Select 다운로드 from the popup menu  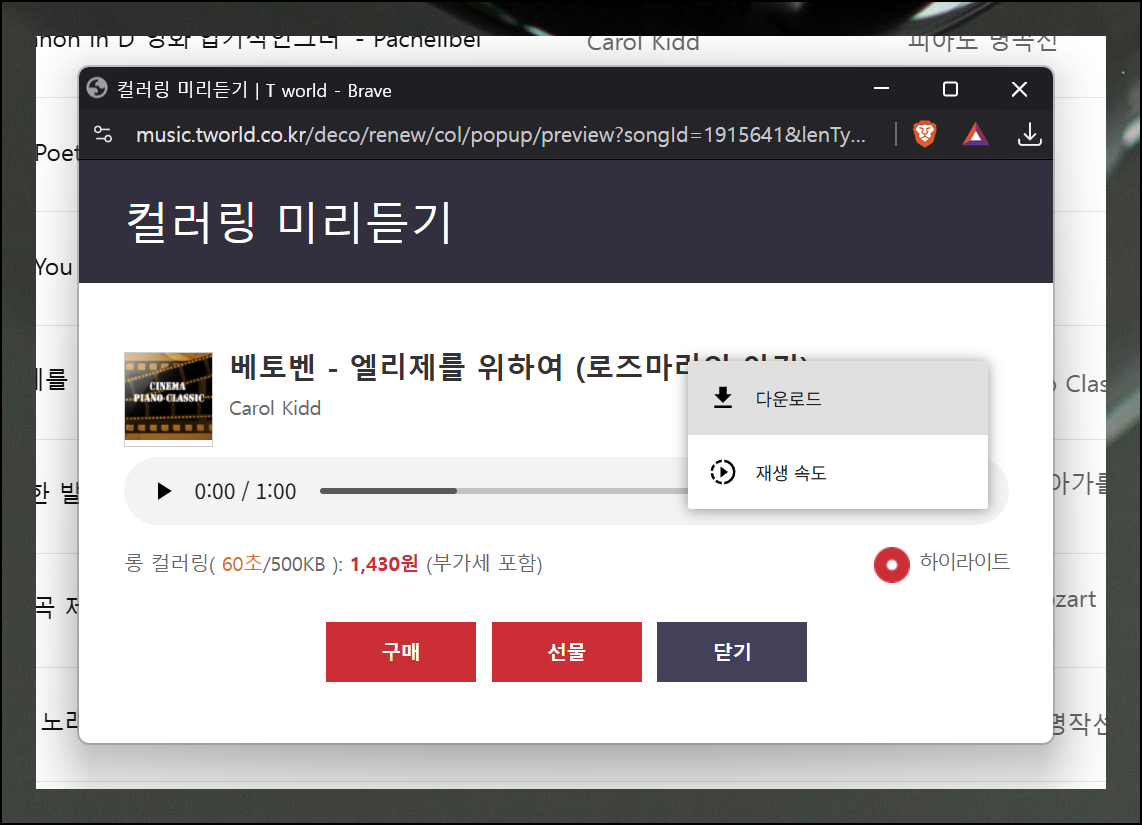click(838, 398)
